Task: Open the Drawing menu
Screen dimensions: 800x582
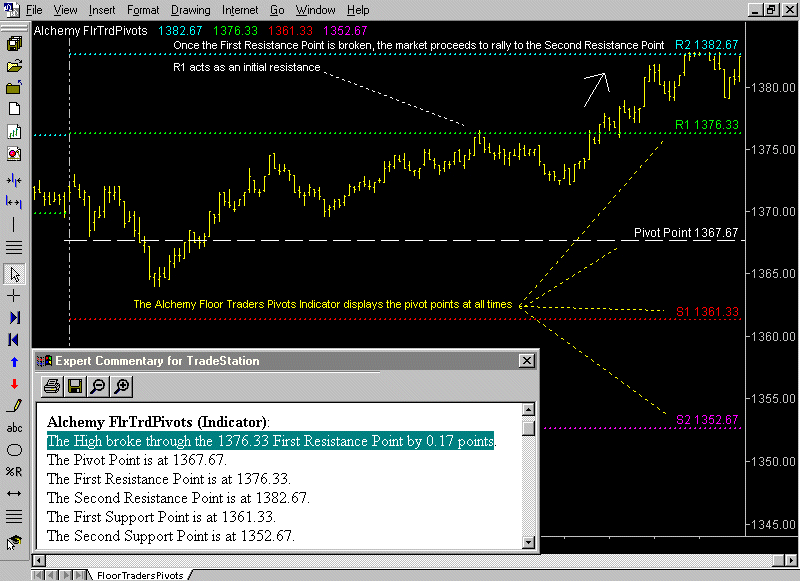Action: 190,10
